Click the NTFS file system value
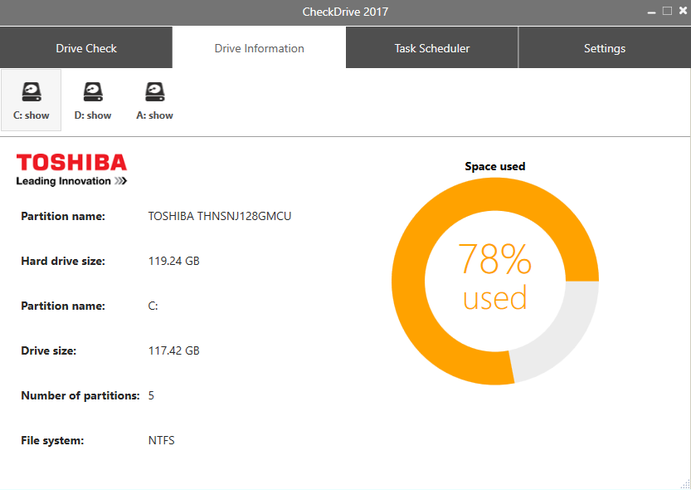The image size is (691, 490). pyautogui.click(x=161, y=440)
